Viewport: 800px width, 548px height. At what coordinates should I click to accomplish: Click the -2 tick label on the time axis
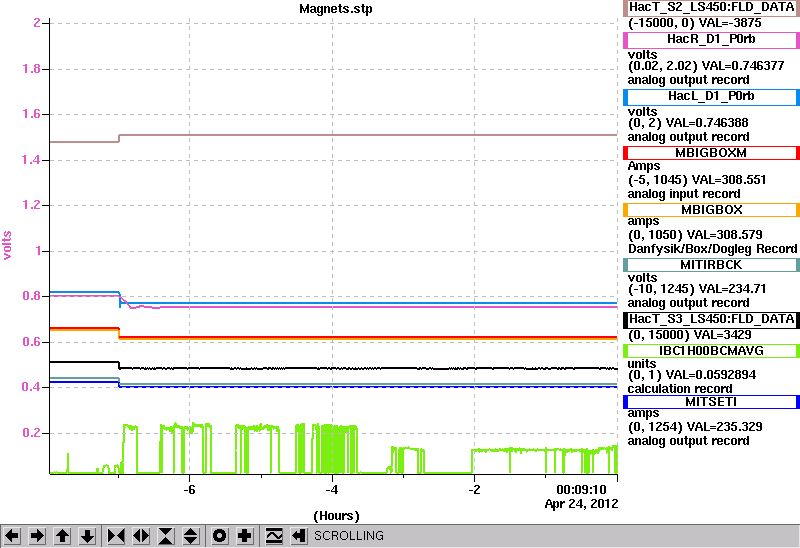pos(474,490)
